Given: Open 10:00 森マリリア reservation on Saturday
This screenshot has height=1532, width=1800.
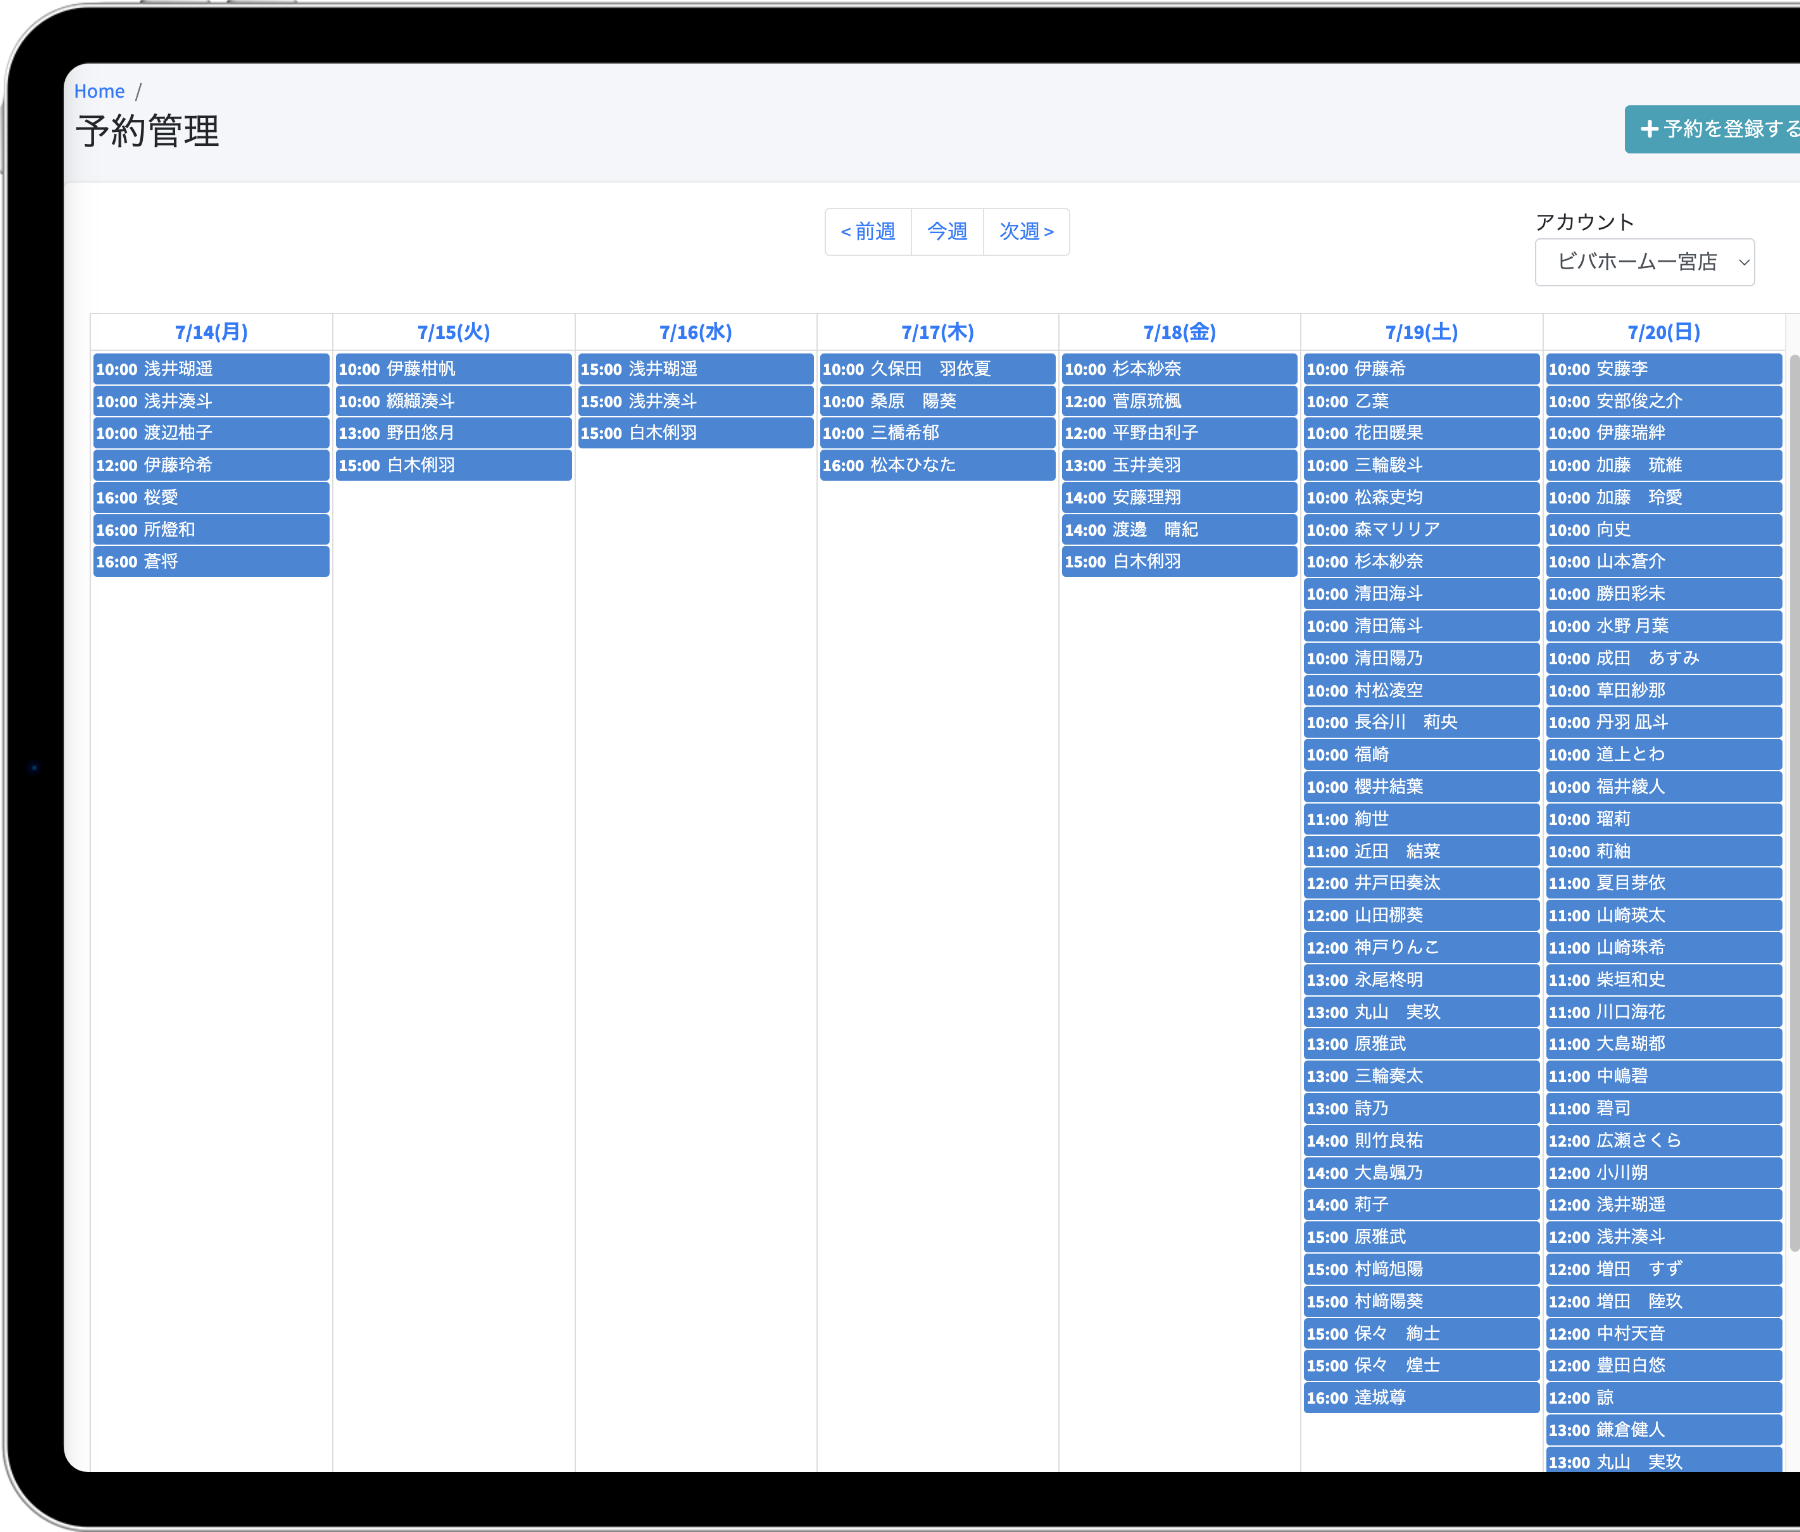Looking at the screenshot, I should (1421, 530).
